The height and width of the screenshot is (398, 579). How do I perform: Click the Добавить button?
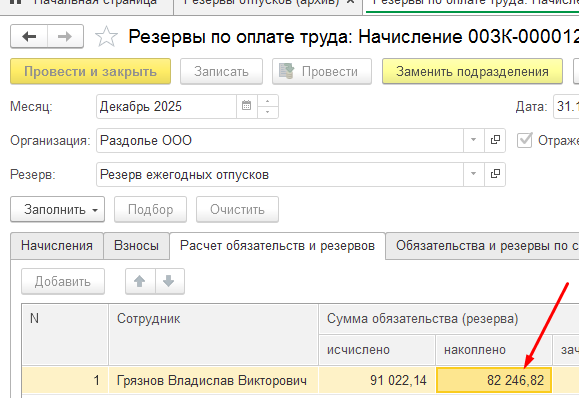pyautogui.click(x=63, y=281)
